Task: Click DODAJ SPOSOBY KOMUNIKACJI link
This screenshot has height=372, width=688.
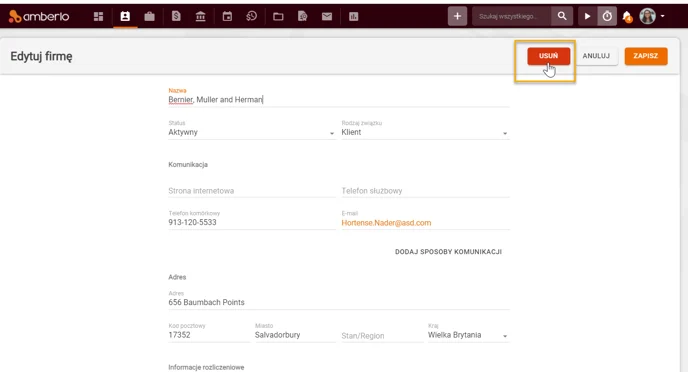Action: click(x=448, y=252)
